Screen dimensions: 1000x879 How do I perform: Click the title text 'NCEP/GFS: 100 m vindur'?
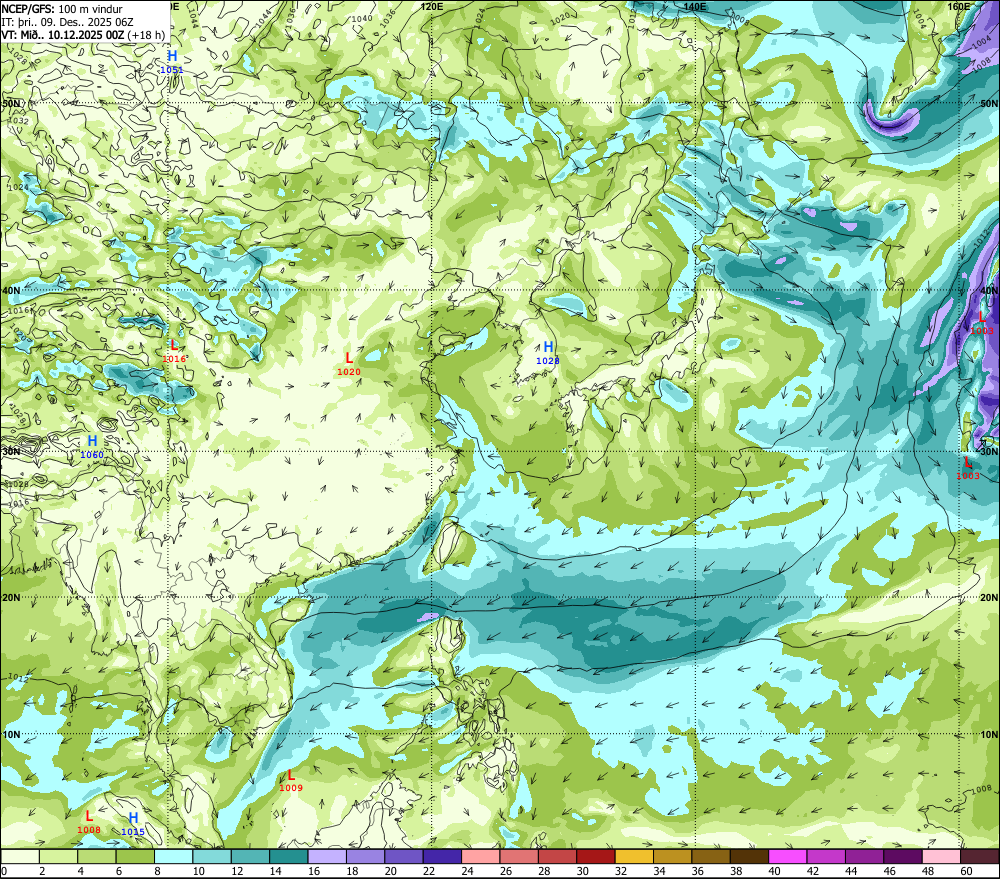tap(62, 9)
